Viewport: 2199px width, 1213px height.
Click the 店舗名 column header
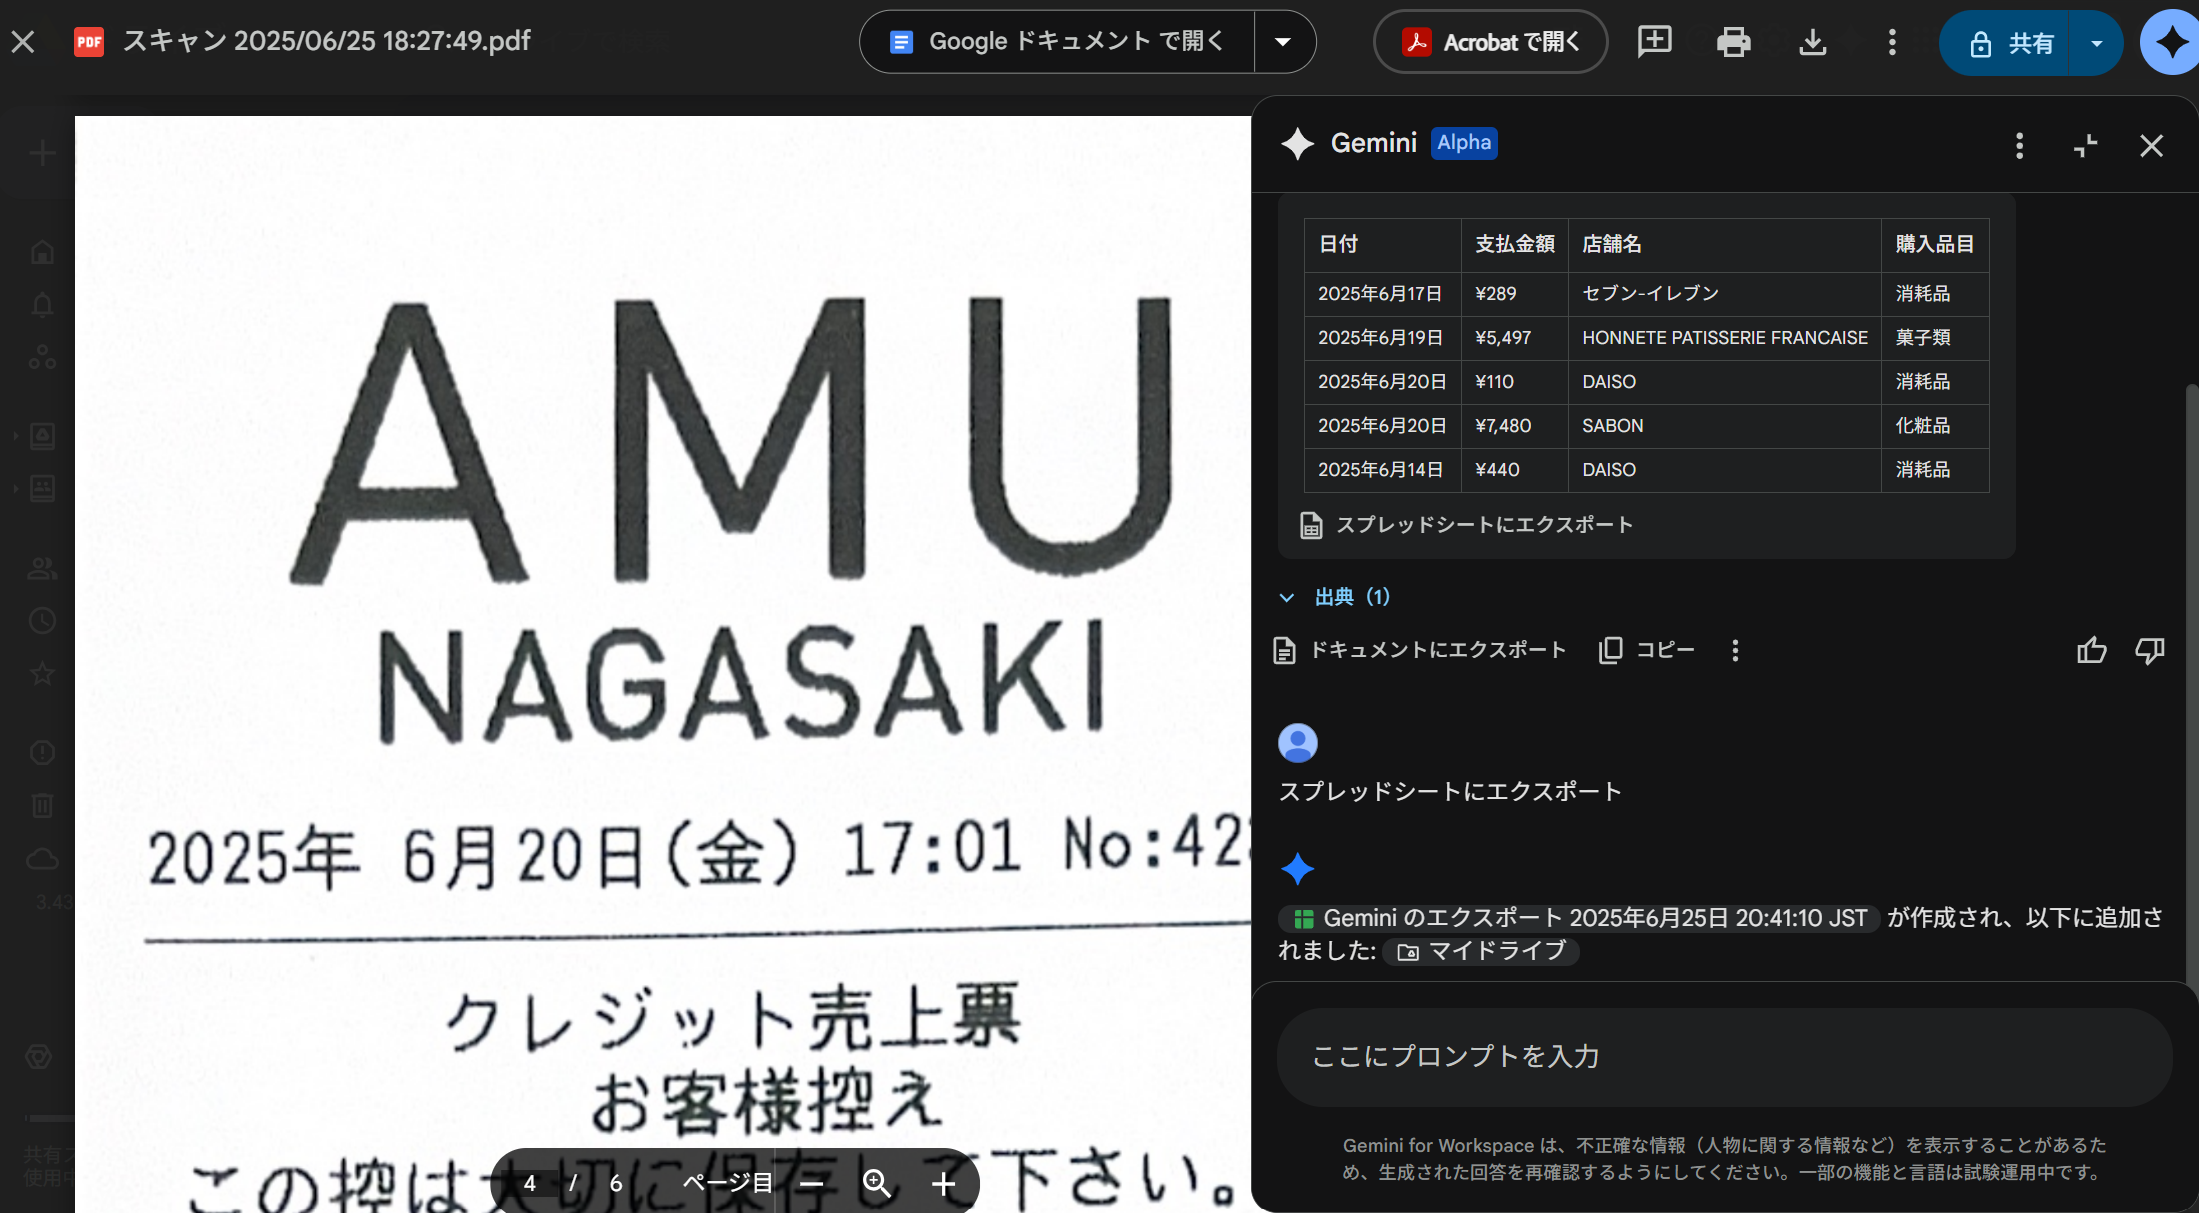(1724, 245)
